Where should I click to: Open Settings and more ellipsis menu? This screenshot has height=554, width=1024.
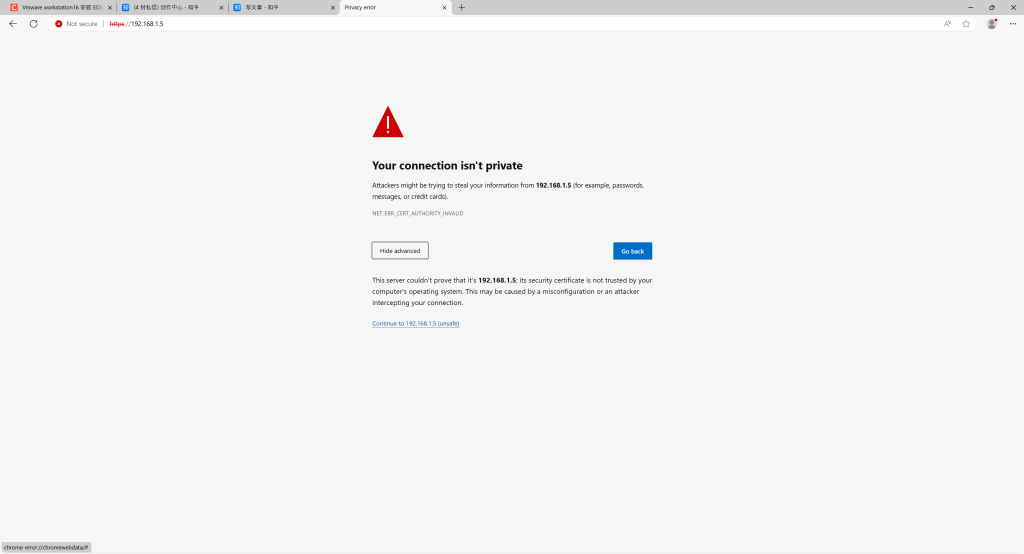pyautogui.click(x=1012, y=23)
